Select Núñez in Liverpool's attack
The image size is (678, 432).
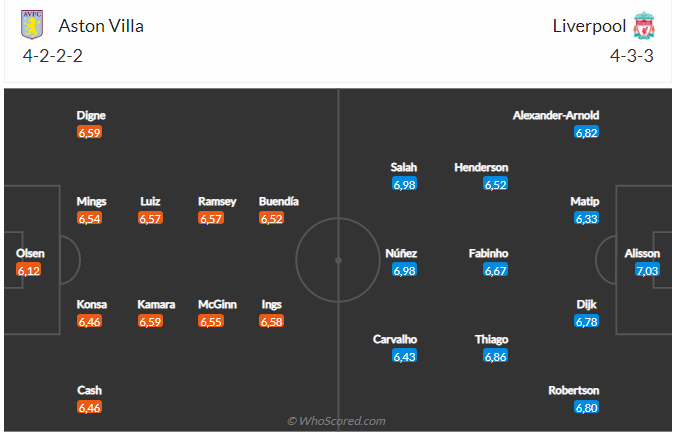(401, 253)
